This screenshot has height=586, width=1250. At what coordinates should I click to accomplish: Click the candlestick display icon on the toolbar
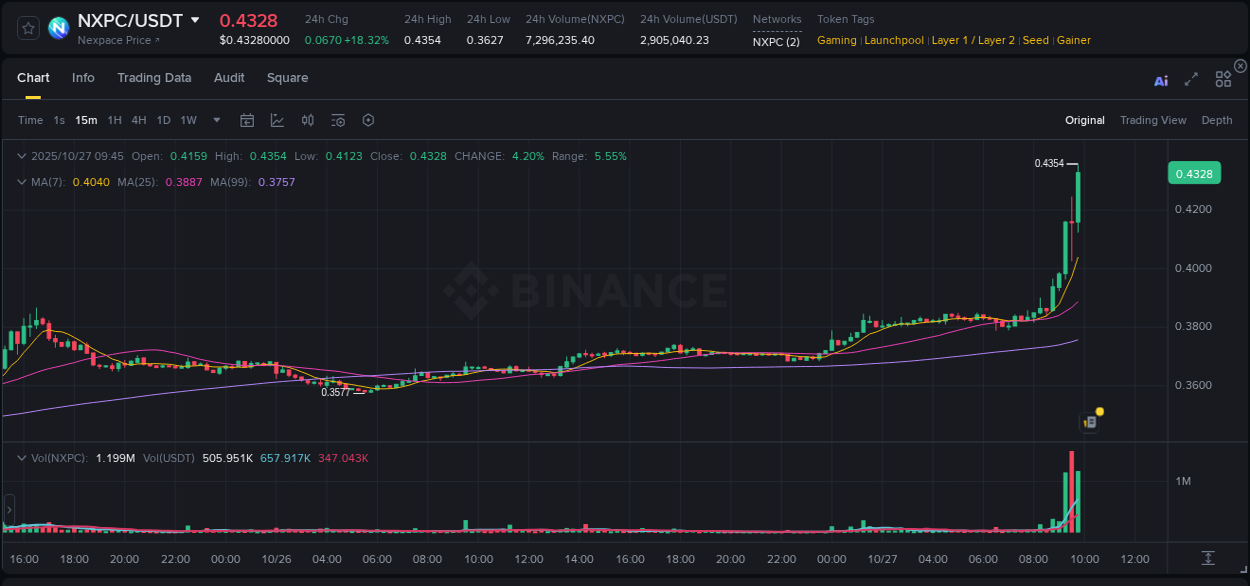click(307, 120)
